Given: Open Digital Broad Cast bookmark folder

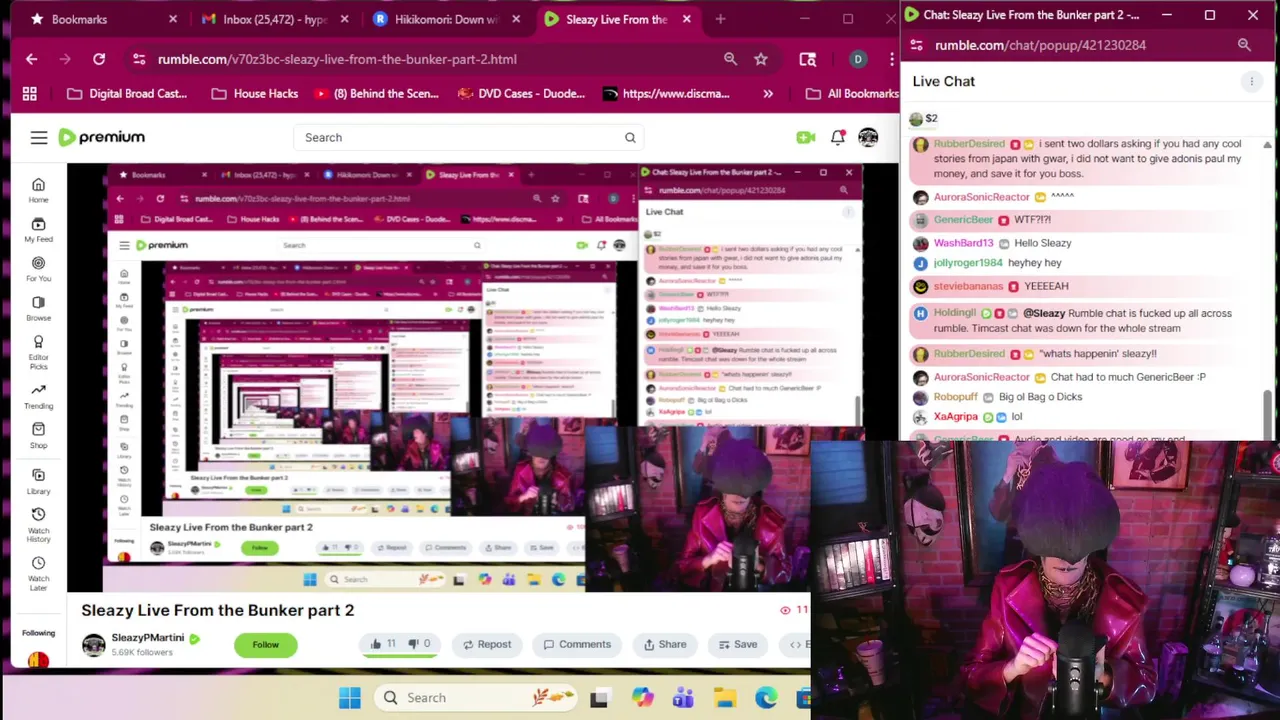Looking at the screenshot, I should tap(126, 94).
